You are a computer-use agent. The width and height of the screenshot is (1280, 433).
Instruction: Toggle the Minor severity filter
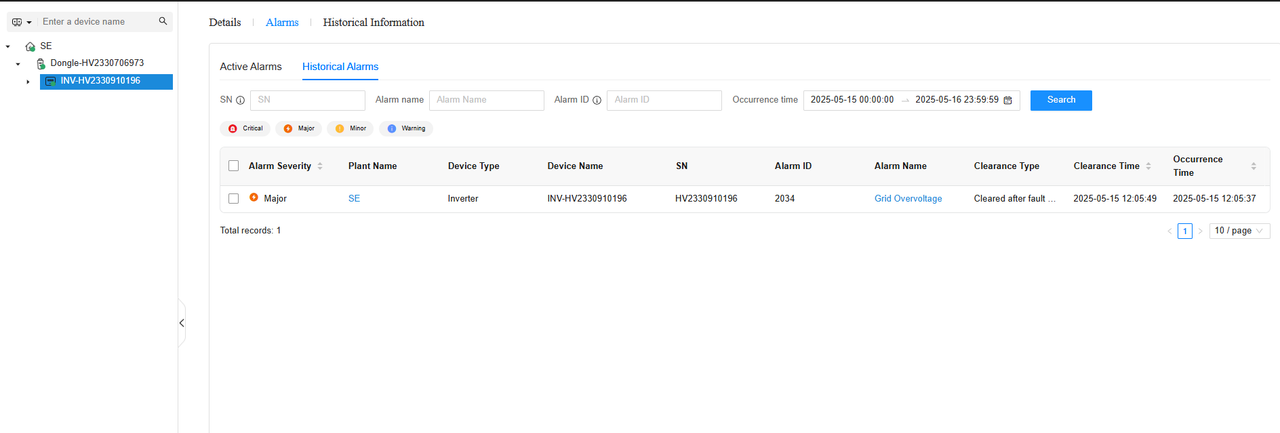(350, 128)
